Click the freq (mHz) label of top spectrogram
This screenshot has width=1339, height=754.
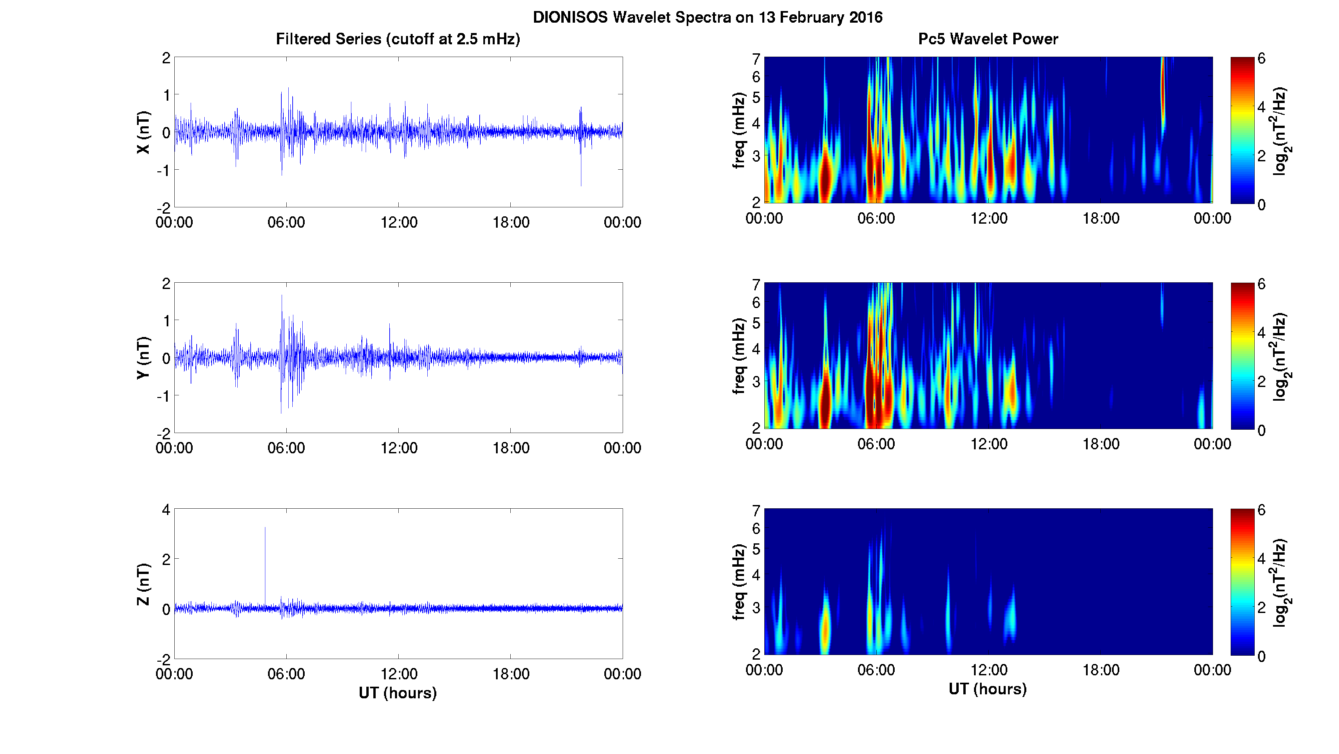(736, 131)
